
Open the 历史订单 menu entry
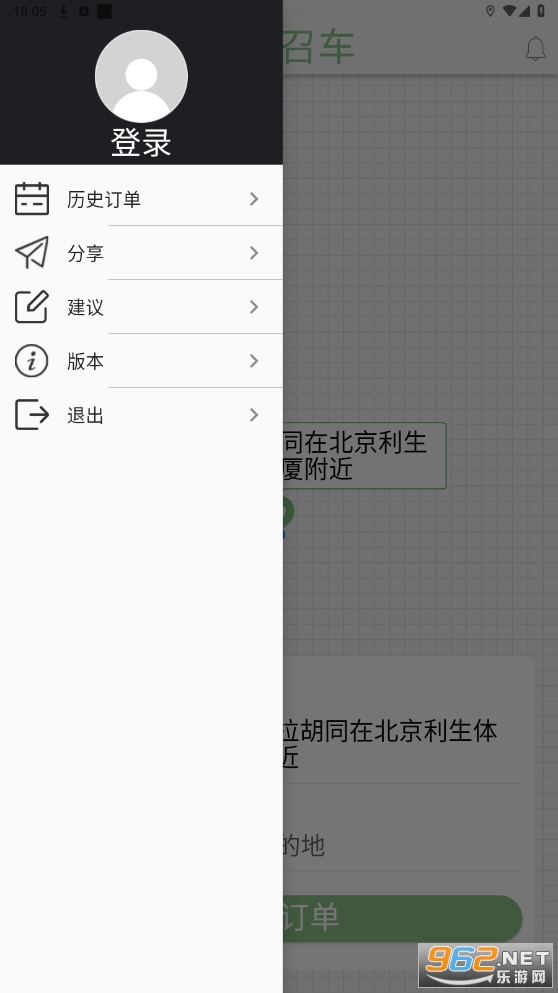point(141,199)
